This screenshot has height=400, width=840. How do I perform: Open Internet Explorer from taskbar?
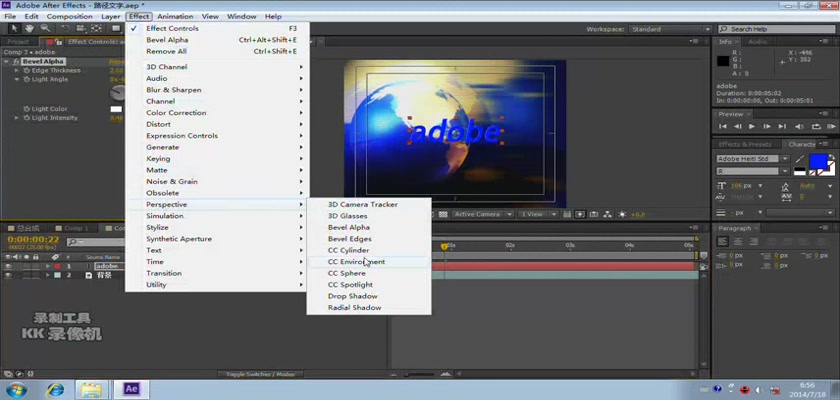[55, 389]
